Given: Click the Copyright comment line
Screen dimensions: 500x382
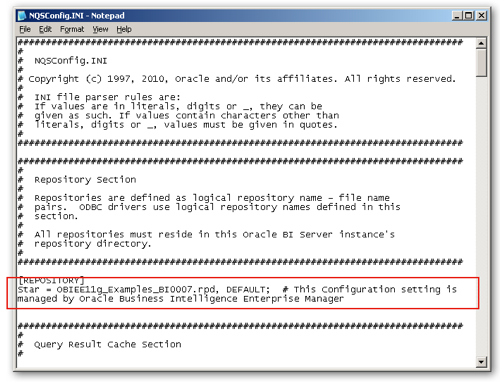Looking at the screenshot, I should point(237,79).
